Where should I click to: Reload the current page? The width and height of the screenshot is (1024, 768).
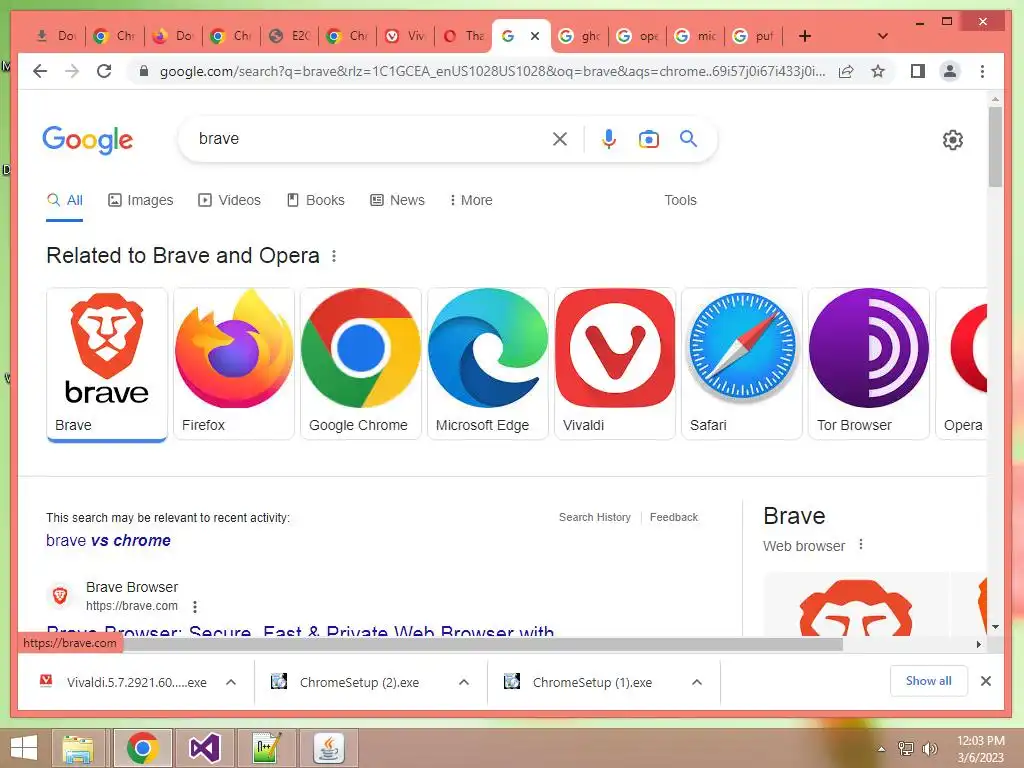tap(104, 71)
